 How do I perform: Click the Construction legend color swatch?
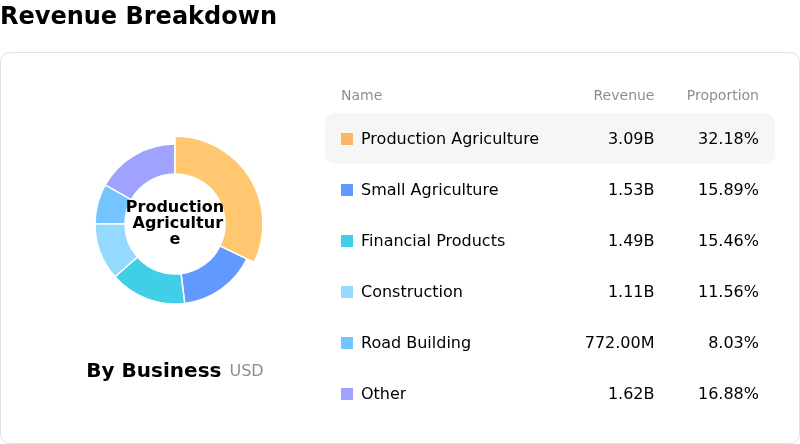tap(347, 292)
